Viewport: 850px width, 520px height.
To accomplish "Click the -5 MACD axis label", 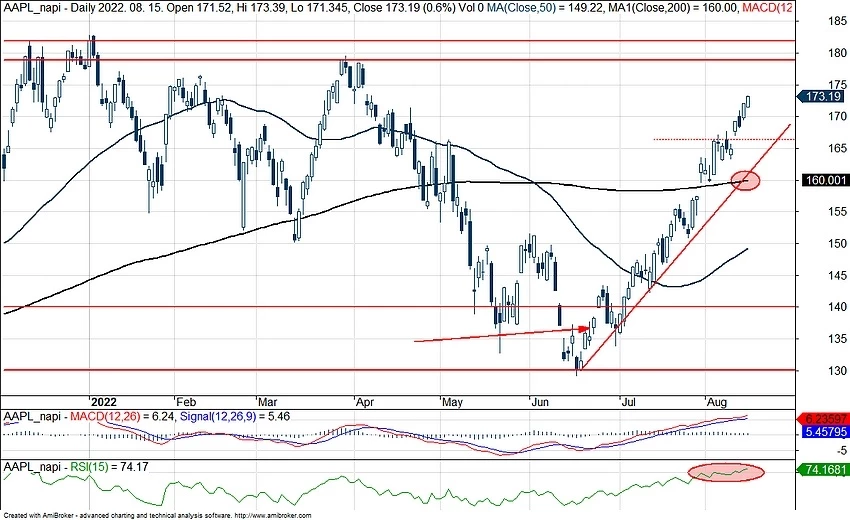I will 841,451.
